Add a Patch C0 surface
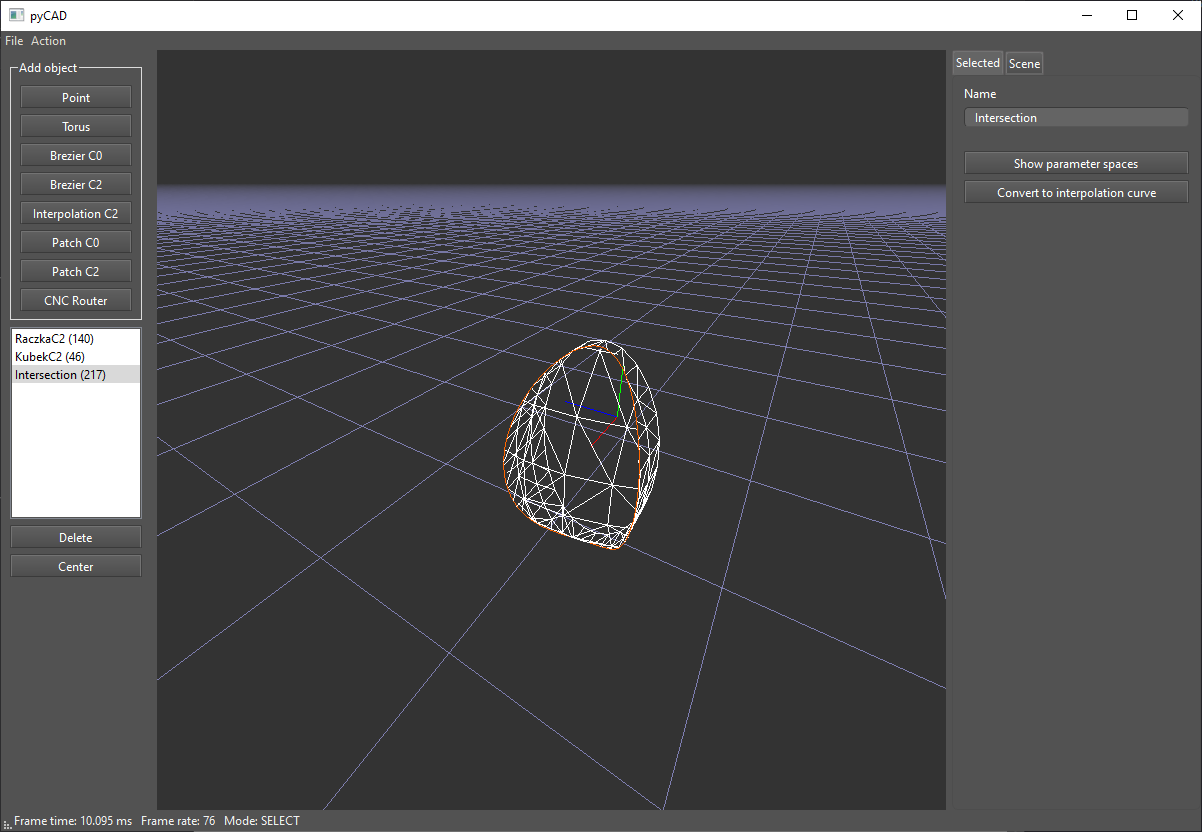1202x832 pixels. [75, 242]
